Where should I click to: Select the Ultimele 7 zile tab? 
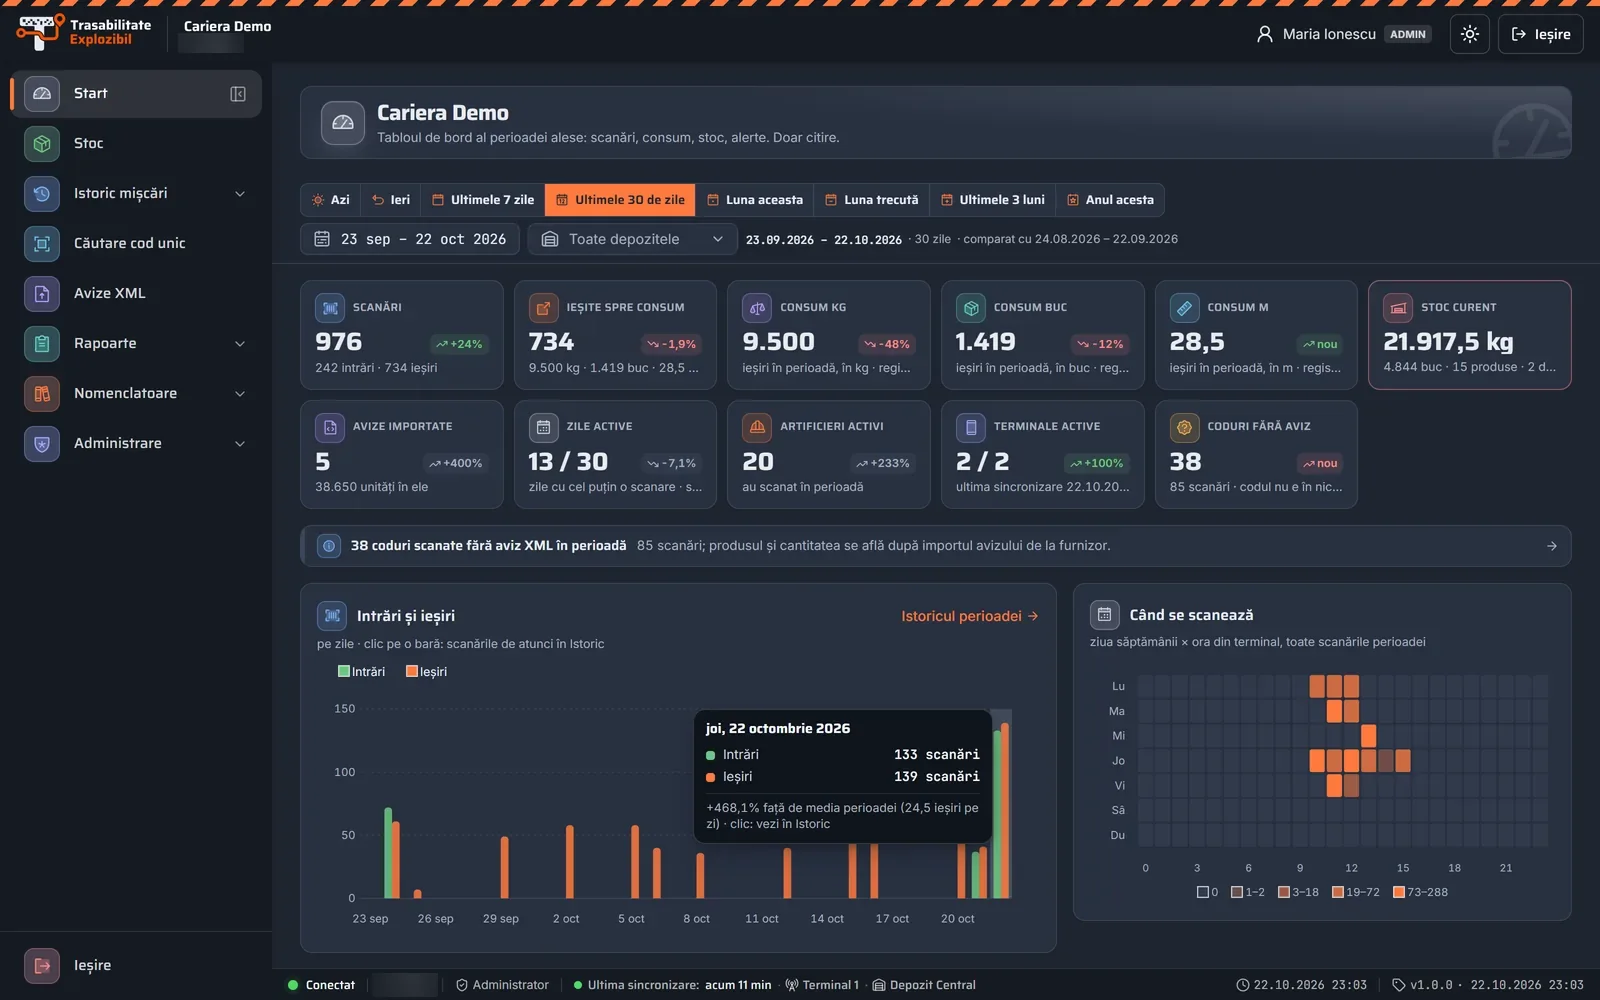483,200
